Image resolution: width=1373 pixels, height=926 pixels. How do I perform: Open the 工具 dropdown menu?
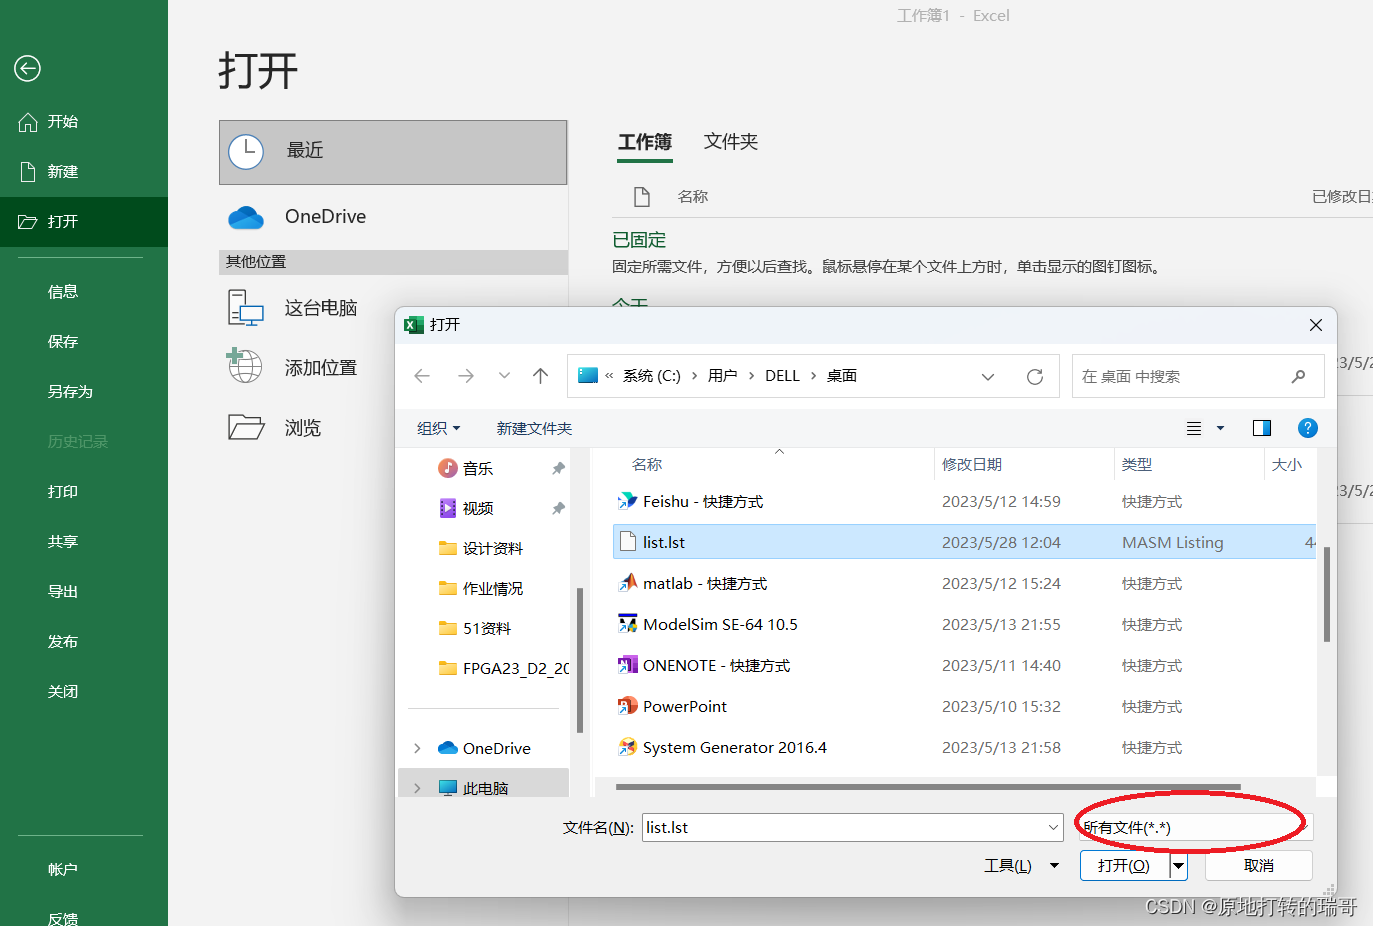(x=1021, y=865)
